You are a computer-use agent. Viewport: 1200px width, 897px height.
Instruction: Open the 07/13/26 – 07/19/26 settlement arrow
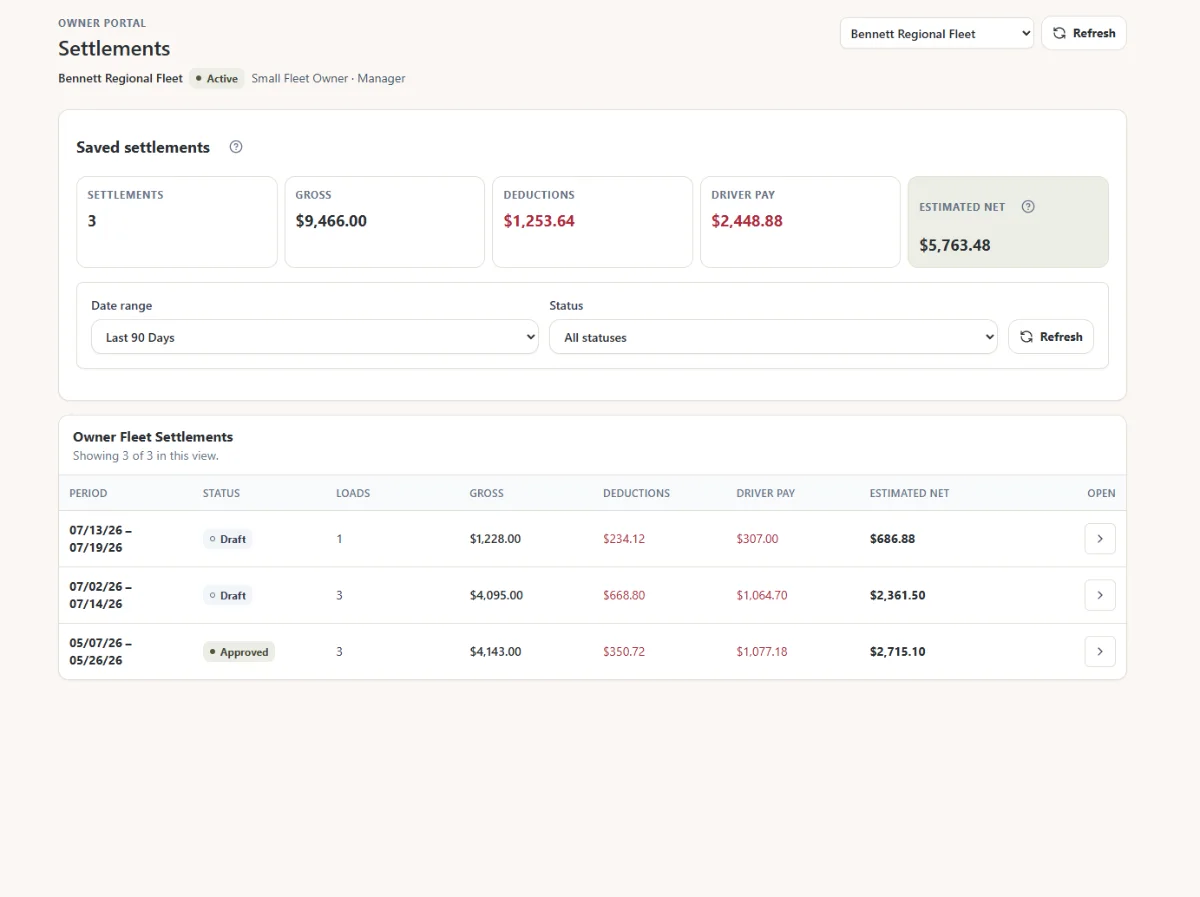[x=1100, y=539]
